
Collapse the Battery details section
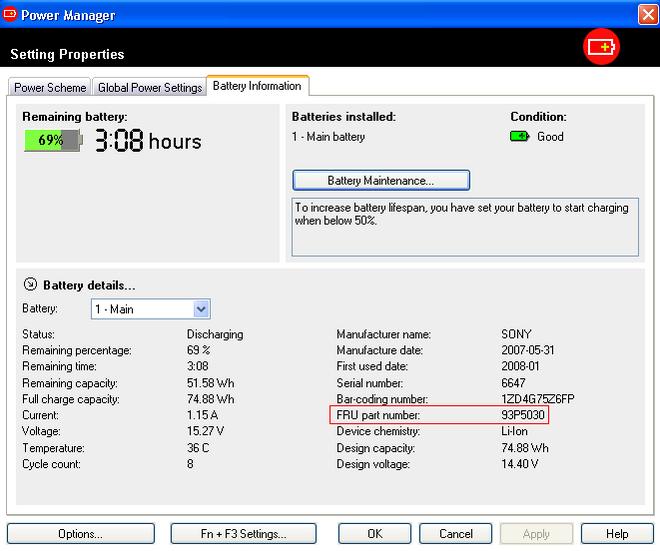[29, 285]
